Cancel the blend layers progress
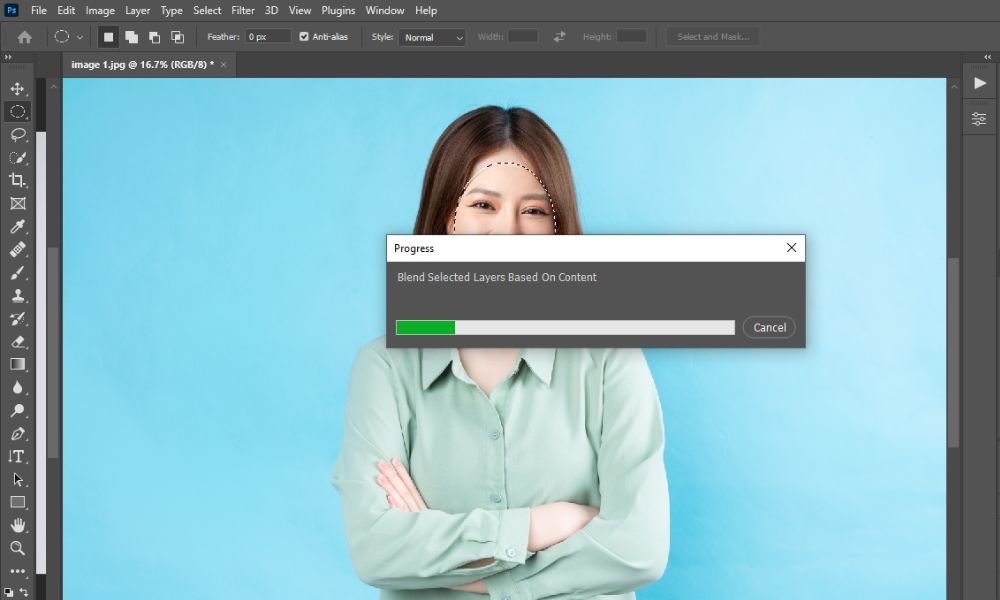Image resolution: width=1000 pixels, height=600 pixels. (x=769, y=328)
